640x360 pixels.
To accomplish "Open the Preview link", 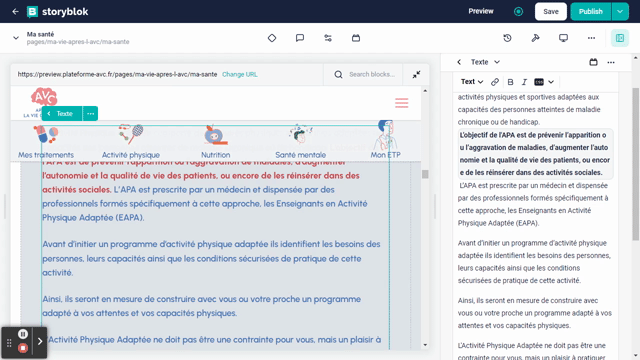I will [x=481, y=11].
